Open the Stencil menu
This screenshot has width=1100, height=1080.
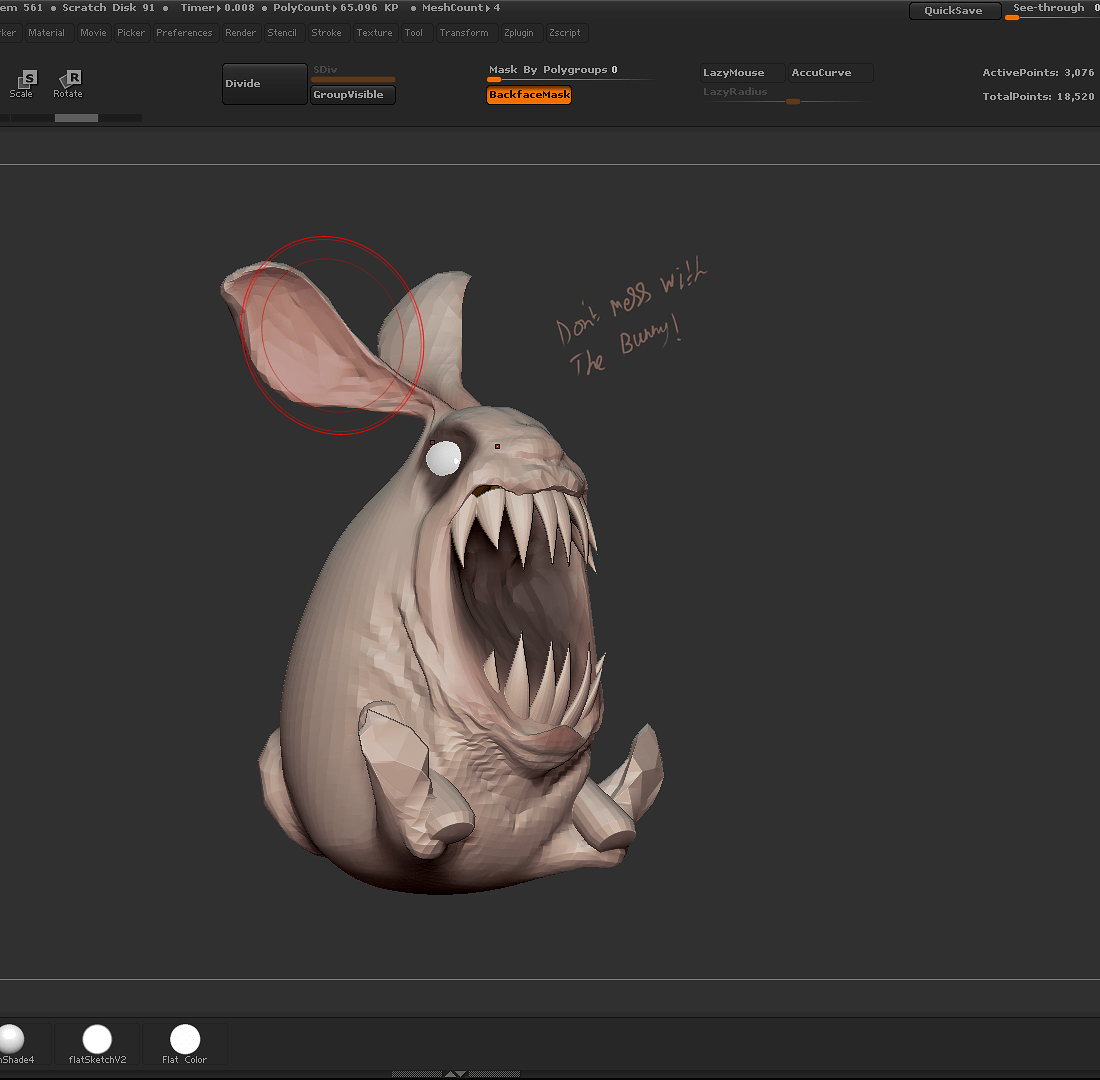point(282,33)
